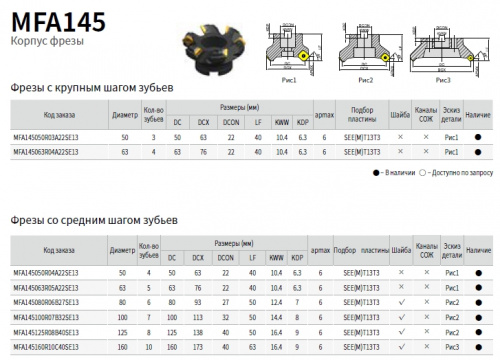Click heading 'Фрезы с крупным шагом зубьев'

[x=92, y=88]
